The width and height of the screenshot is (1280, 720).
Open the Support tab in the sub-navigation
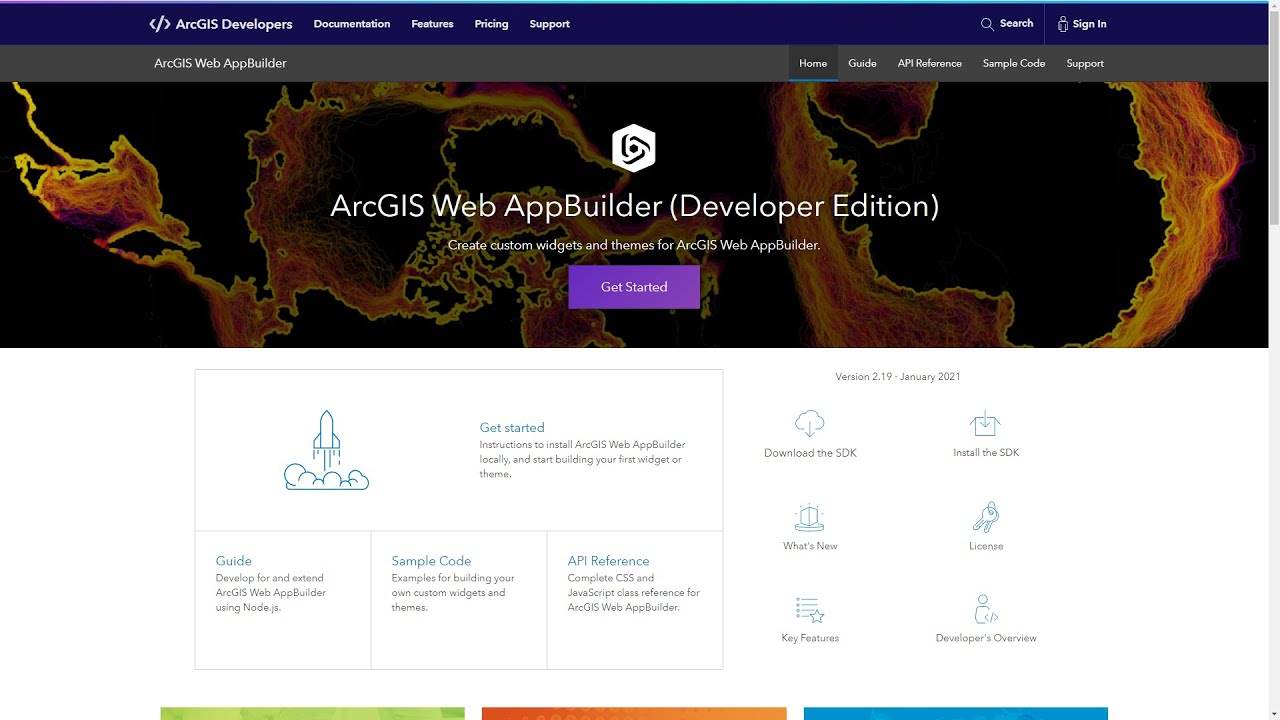[1085, 63]
